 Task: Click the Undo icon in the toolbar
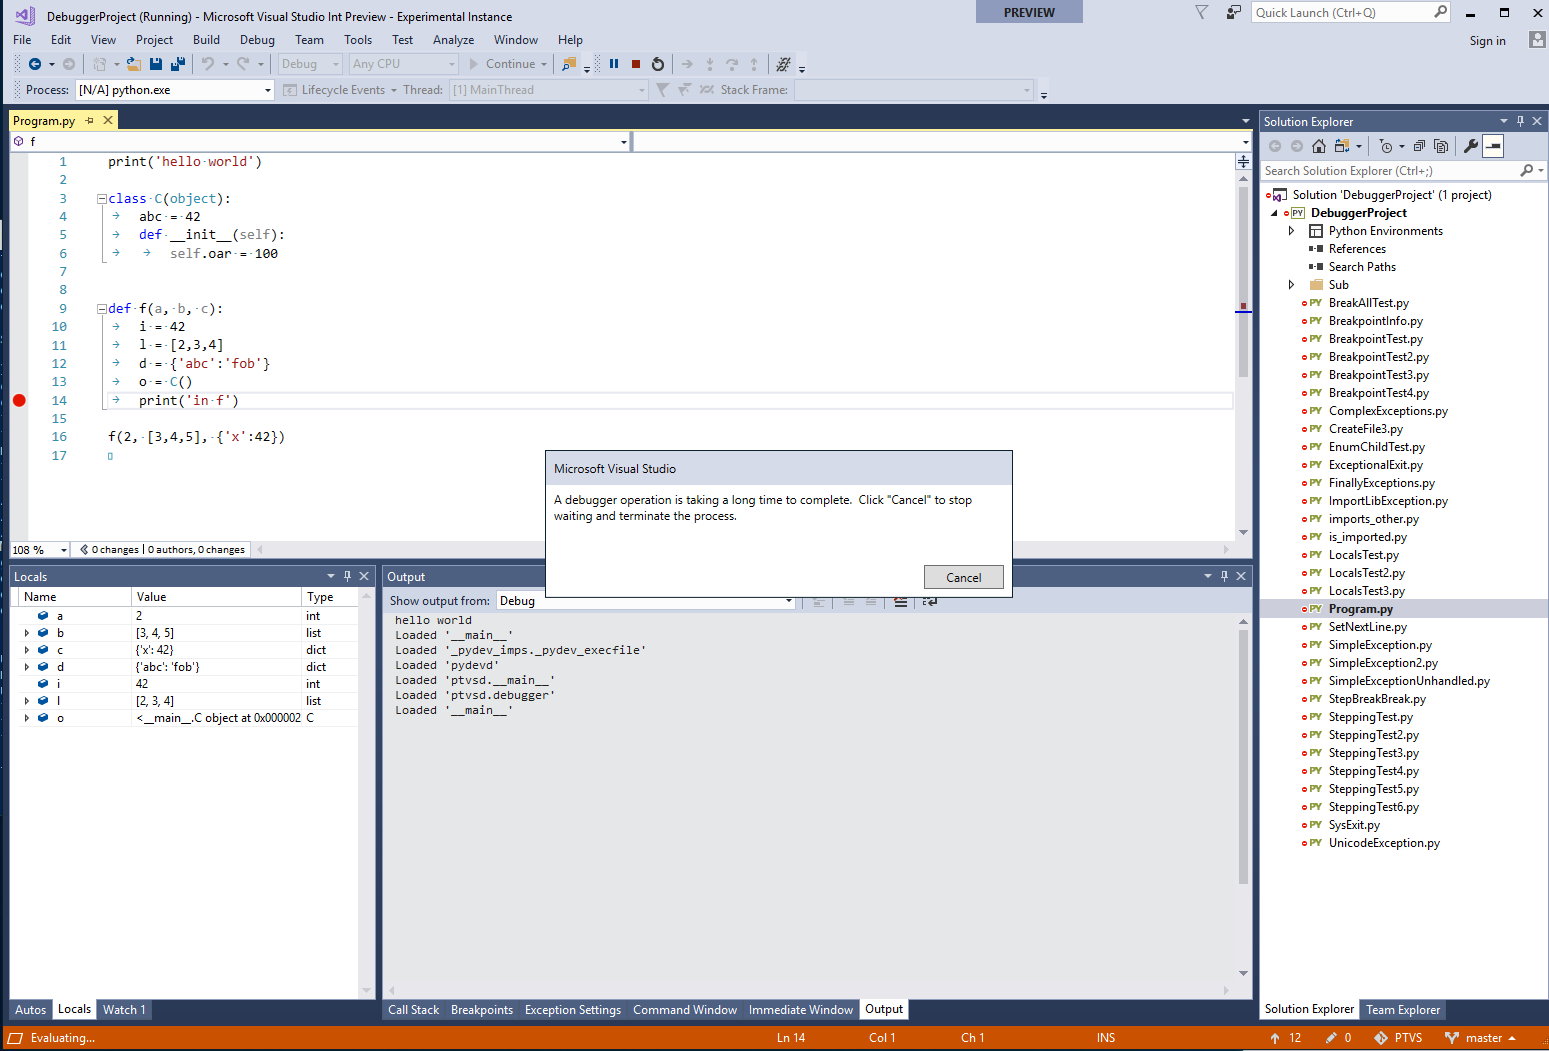coord(209,63)
